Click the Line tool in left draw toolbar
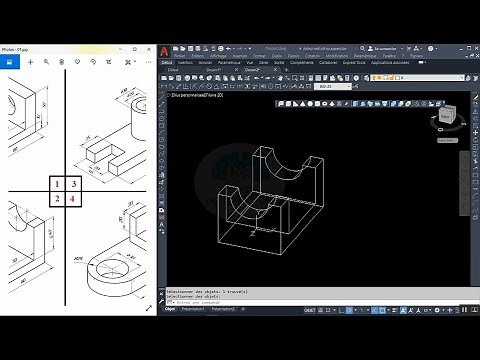480x360 pixels. [162, 97]
